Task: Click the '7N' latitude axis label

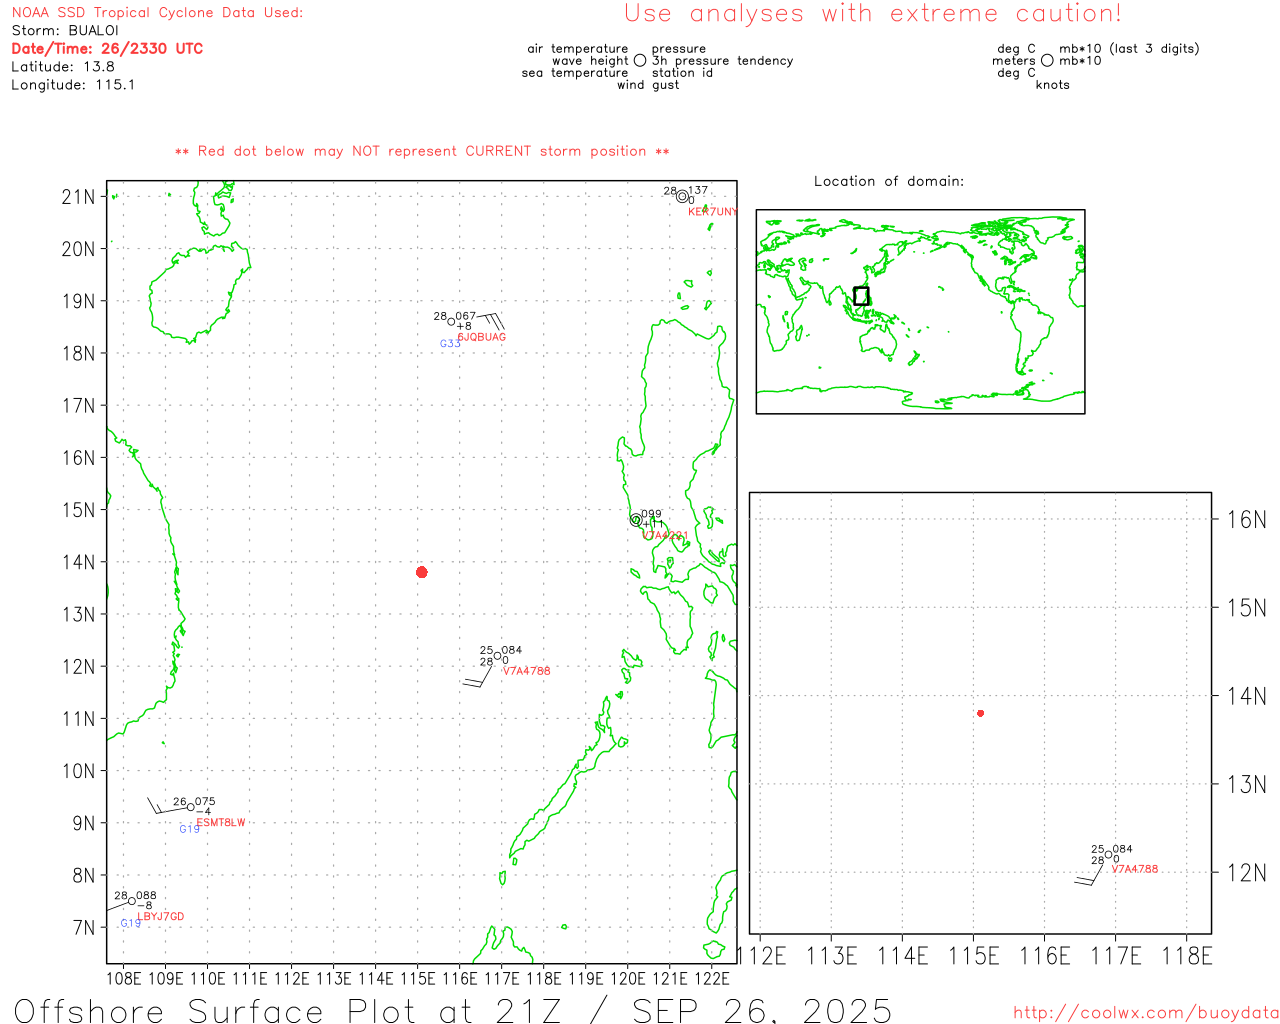Action: [x=85, y=928]
